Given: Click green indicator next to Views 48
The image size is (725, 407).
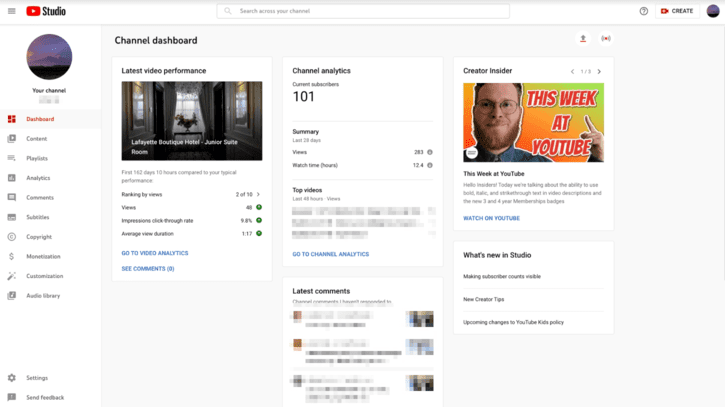Looking at the screenshot, I should click(259, 207).
